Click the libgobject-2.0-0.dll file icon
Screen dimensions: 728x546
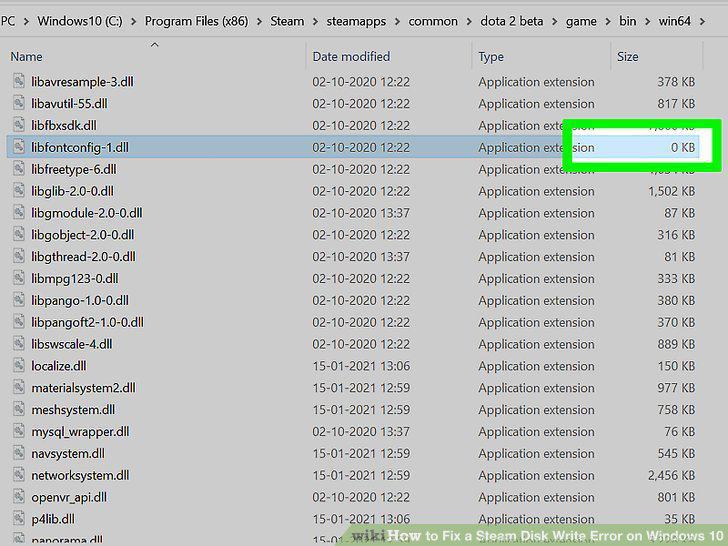point(19,234)
